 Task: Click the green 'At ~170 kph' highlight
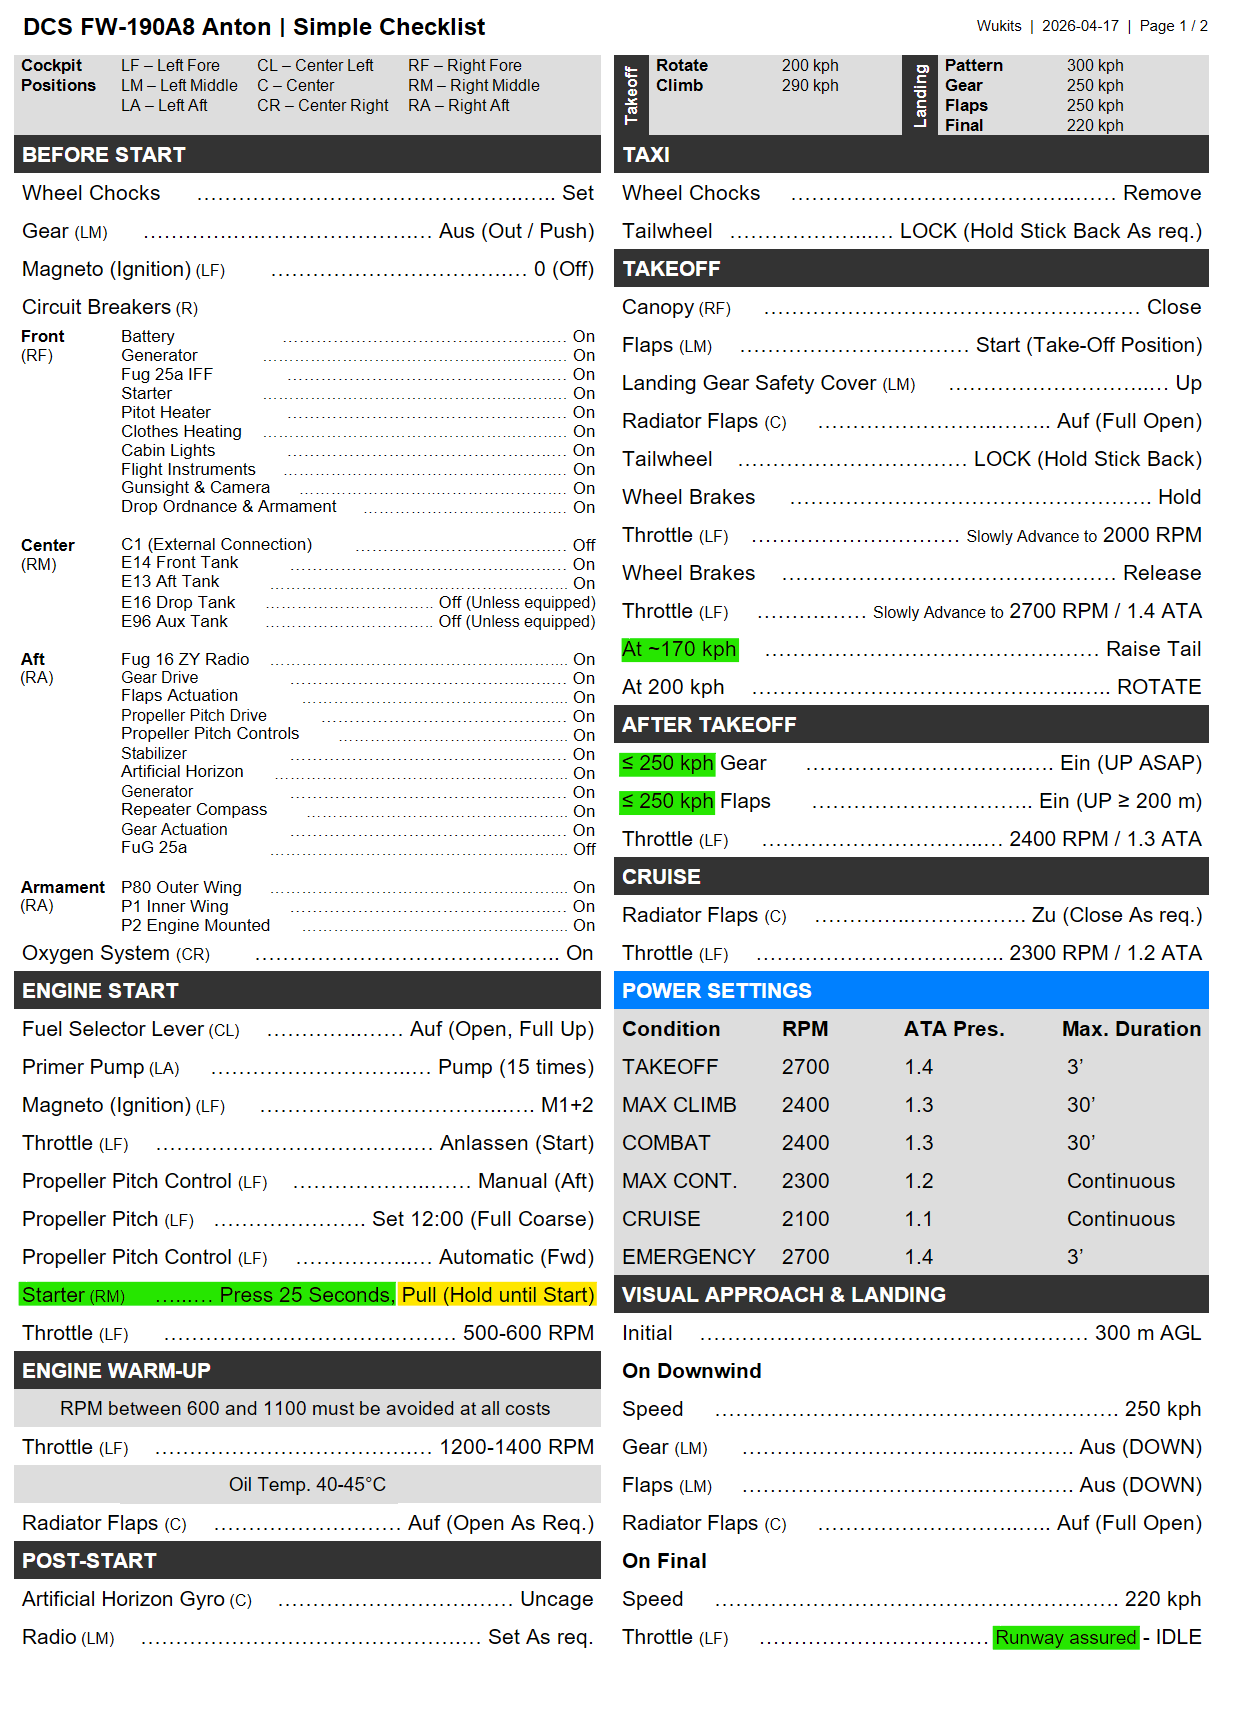pyautogui.click(x=679, y=649)
